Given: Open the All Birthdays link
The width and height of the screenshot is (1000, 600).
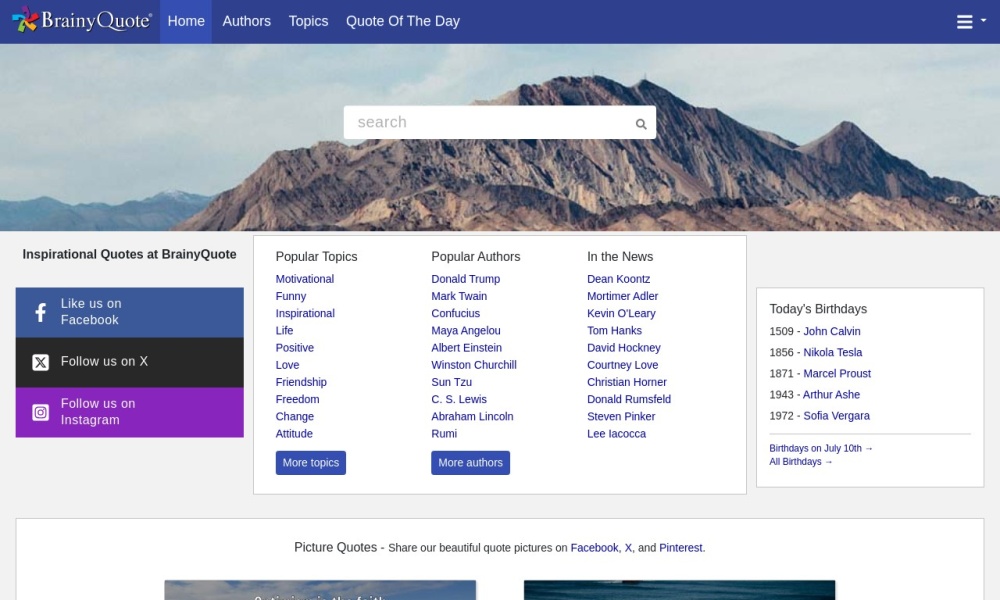Looking at the screenshot, I should click(x=800, y=462).
